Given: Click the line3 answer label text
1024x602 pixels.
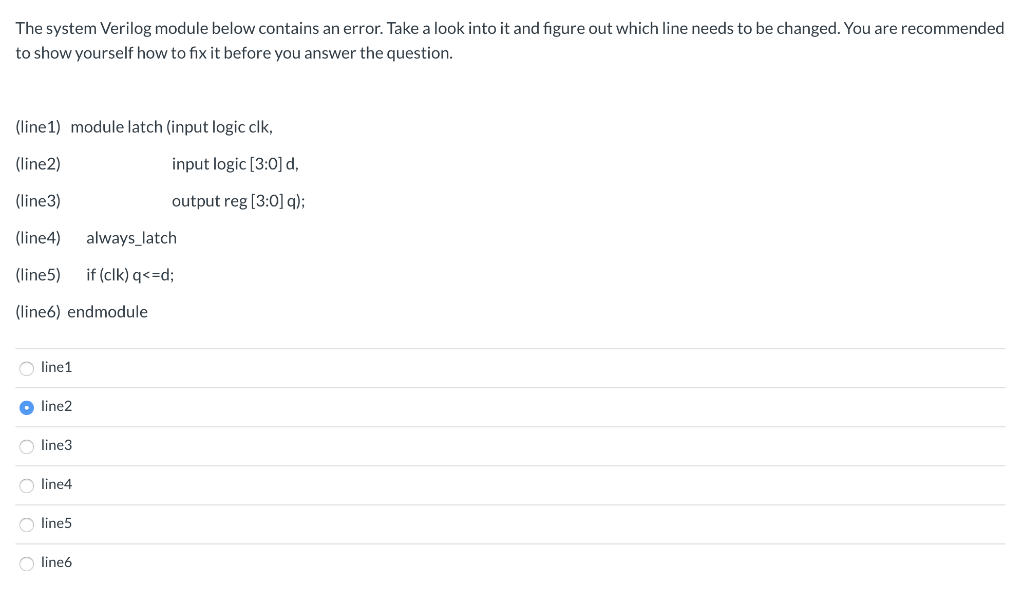Looking at the screenshot, I should pyautogui.click(x=56, y=445).
